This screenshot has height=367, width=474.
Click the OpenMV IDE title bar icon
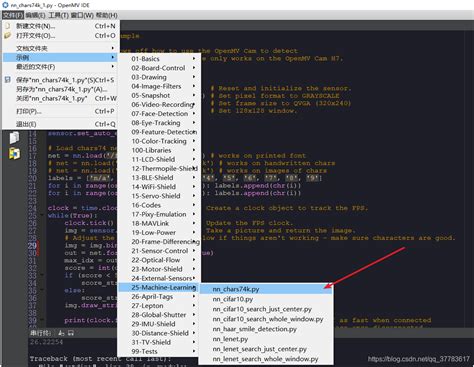5,5
